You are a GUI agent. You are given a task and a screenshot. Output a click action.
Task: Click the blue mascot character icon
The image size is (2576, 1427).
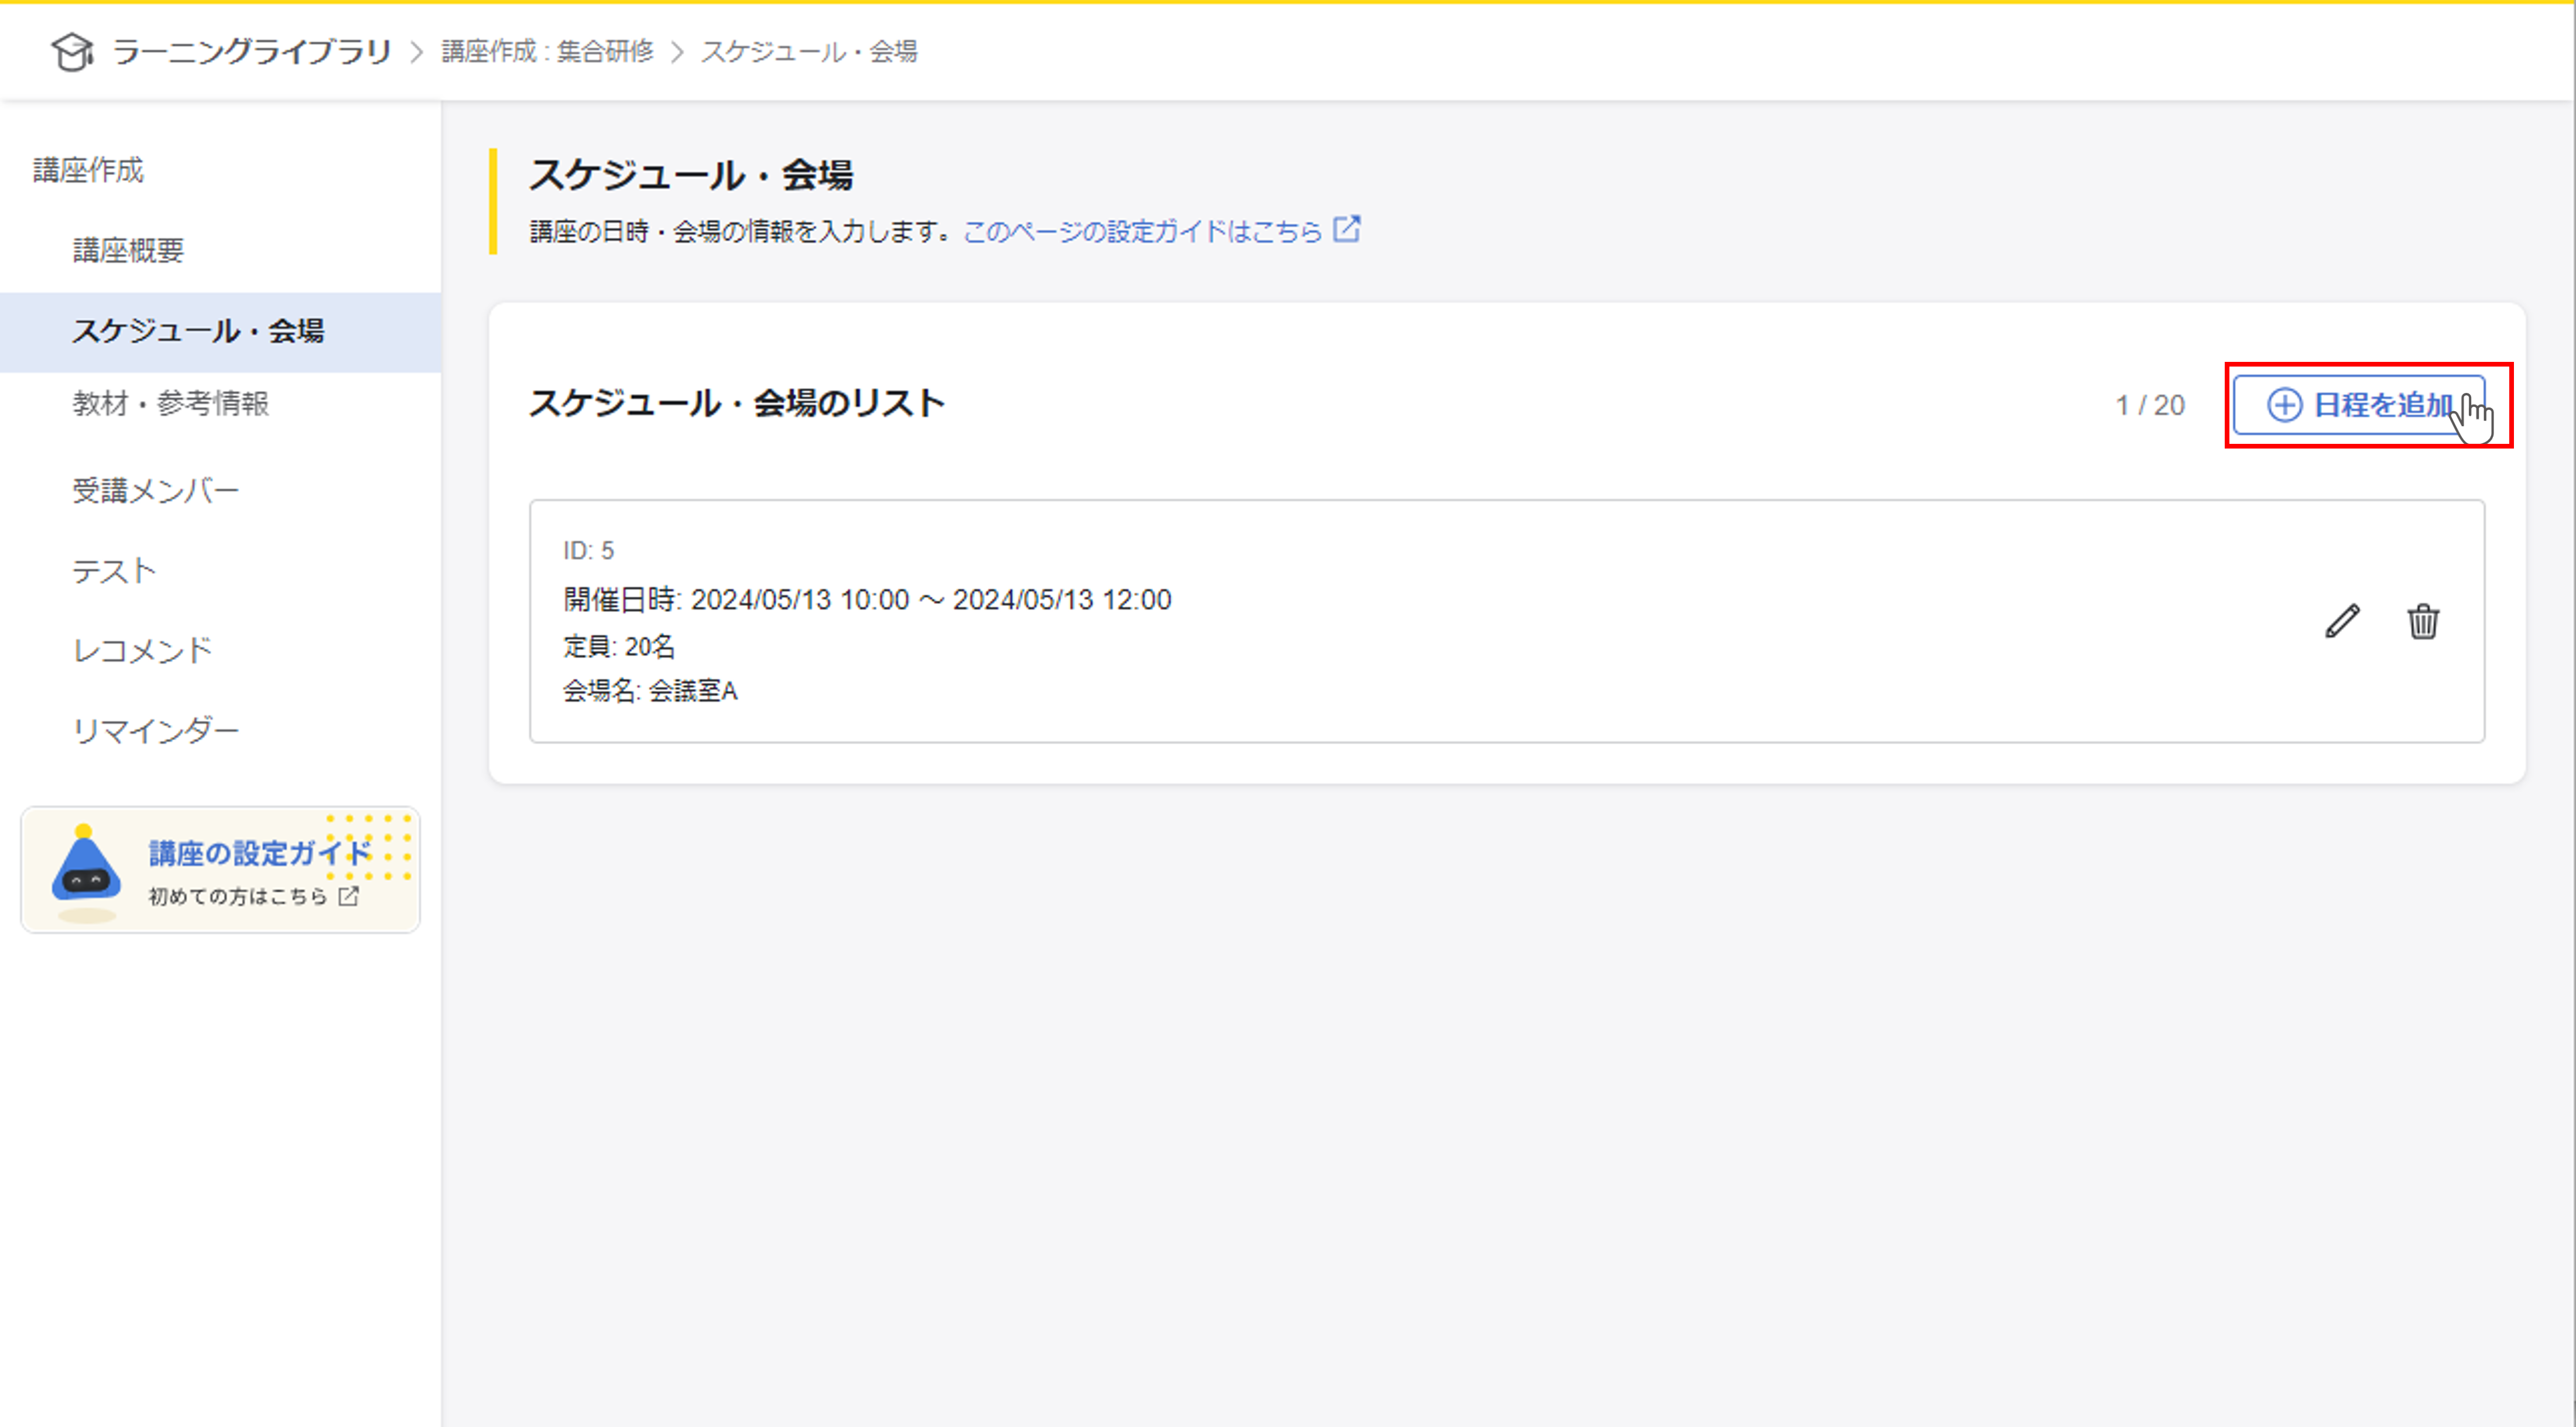point(86,868)
